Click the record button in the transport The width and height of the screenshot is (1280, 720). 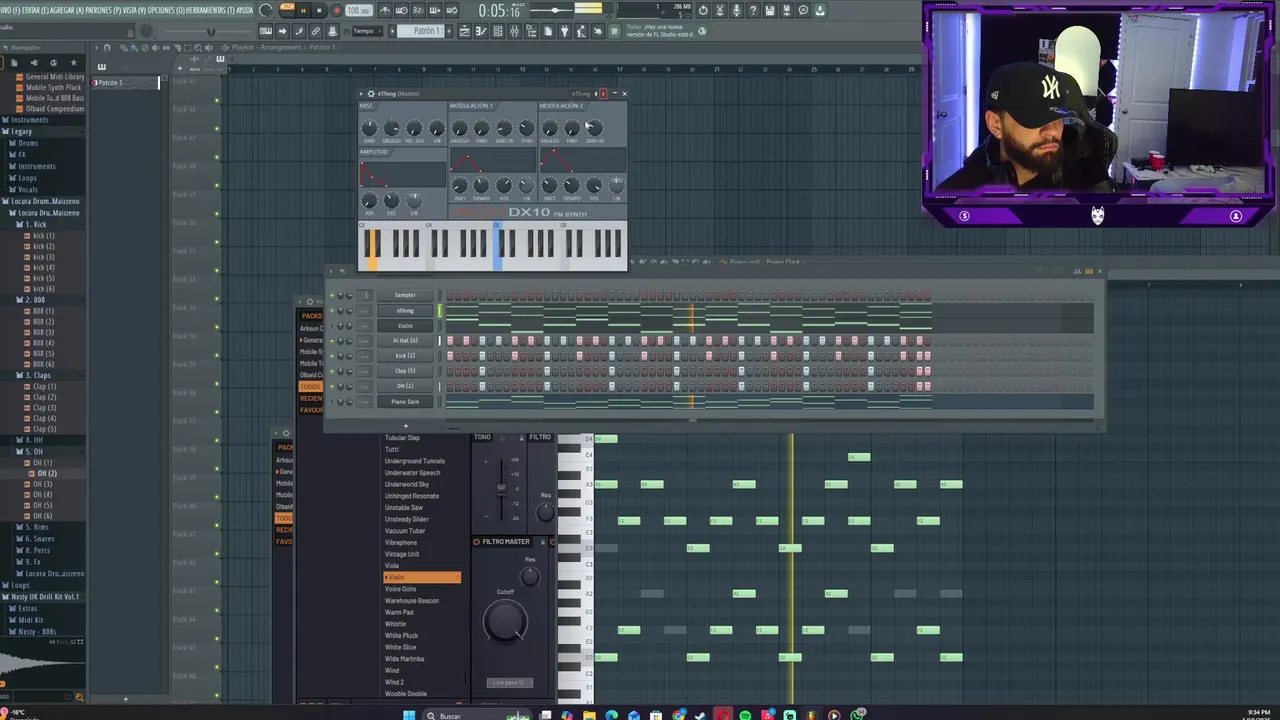(x=336, y=10)
